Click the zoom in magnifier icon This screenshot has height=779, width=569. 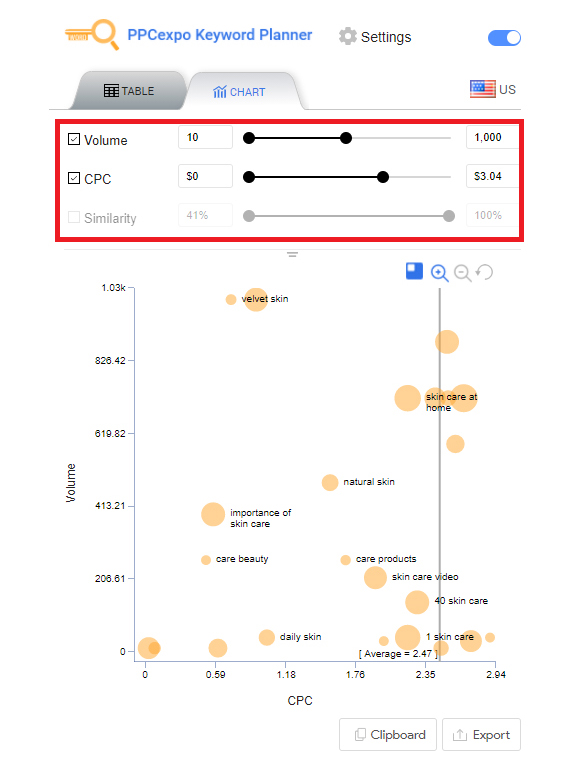tap(439, 273)
